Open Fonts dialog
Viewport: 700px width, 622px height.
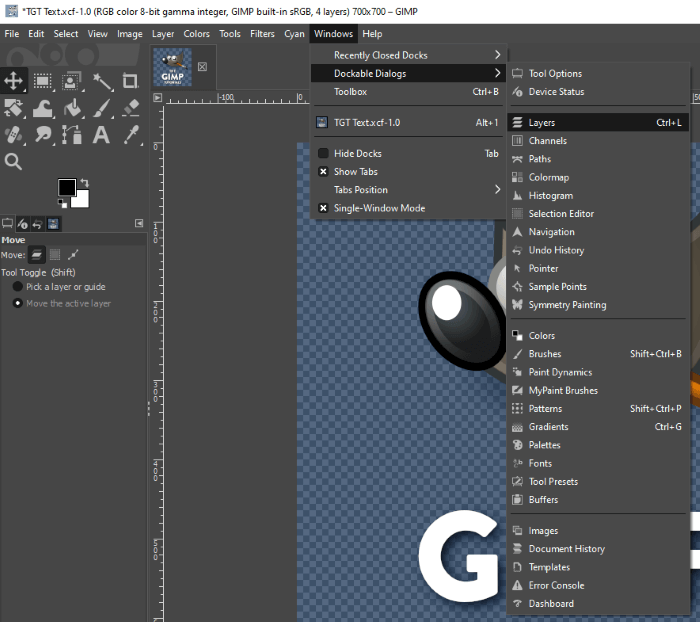(x=598, y=463)
